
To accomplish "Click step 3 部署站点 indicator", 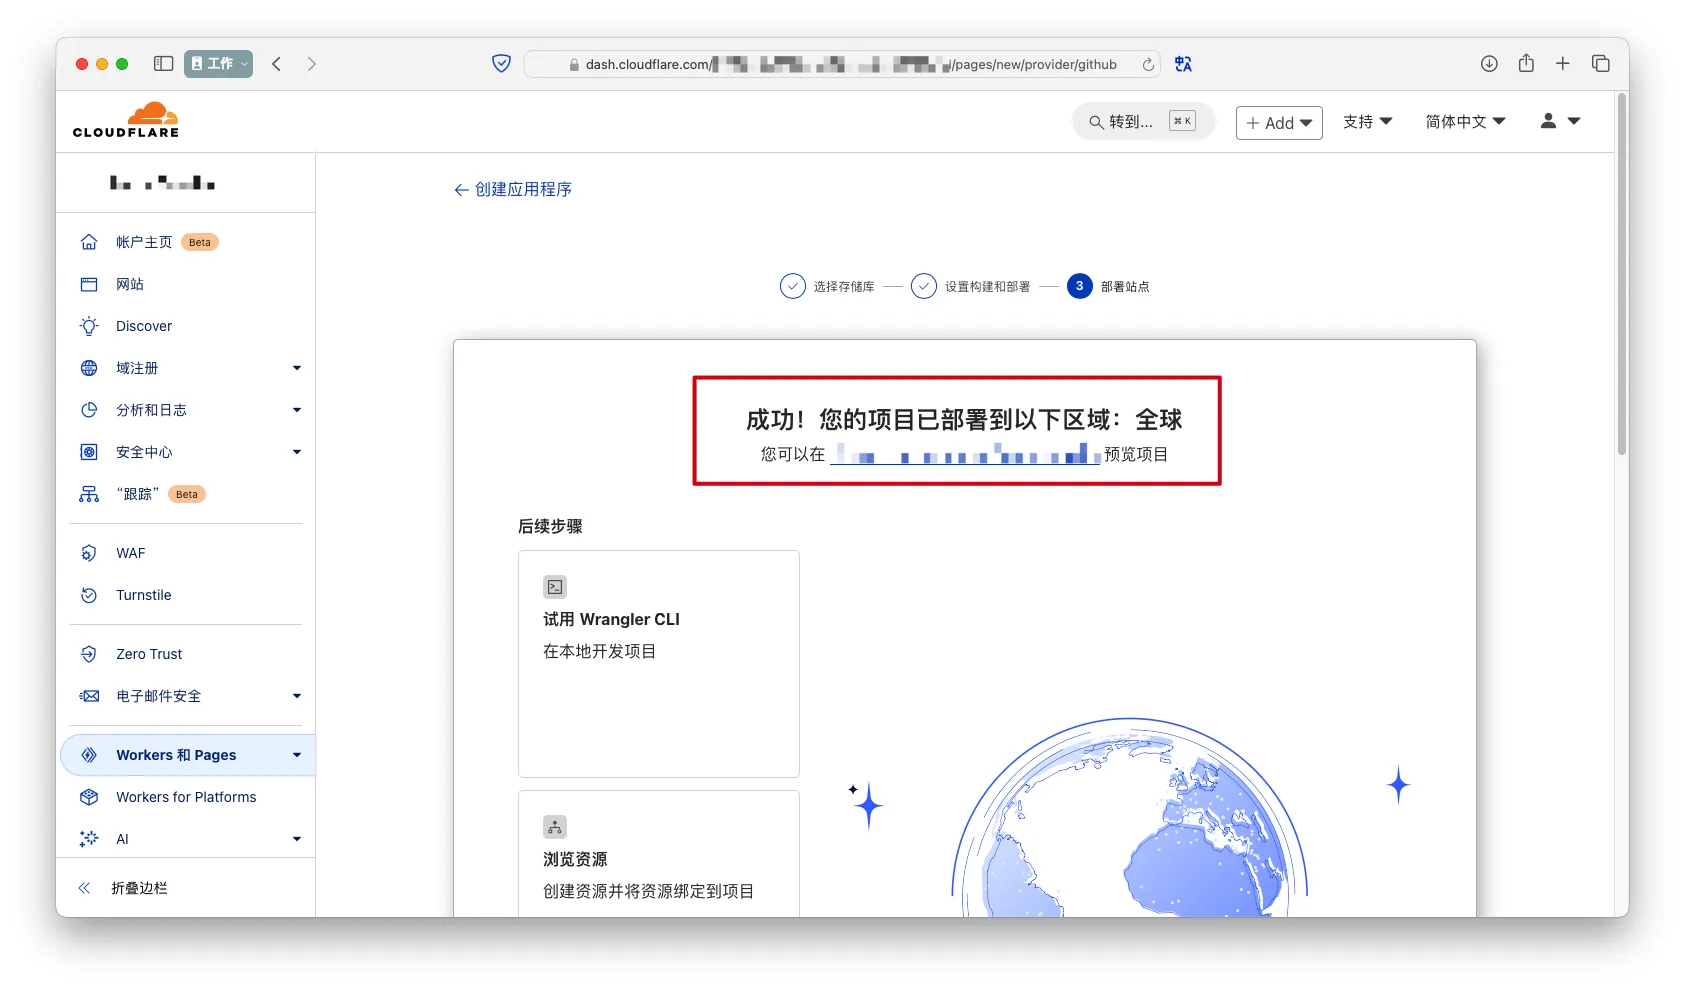I will tap(1080, 286).
